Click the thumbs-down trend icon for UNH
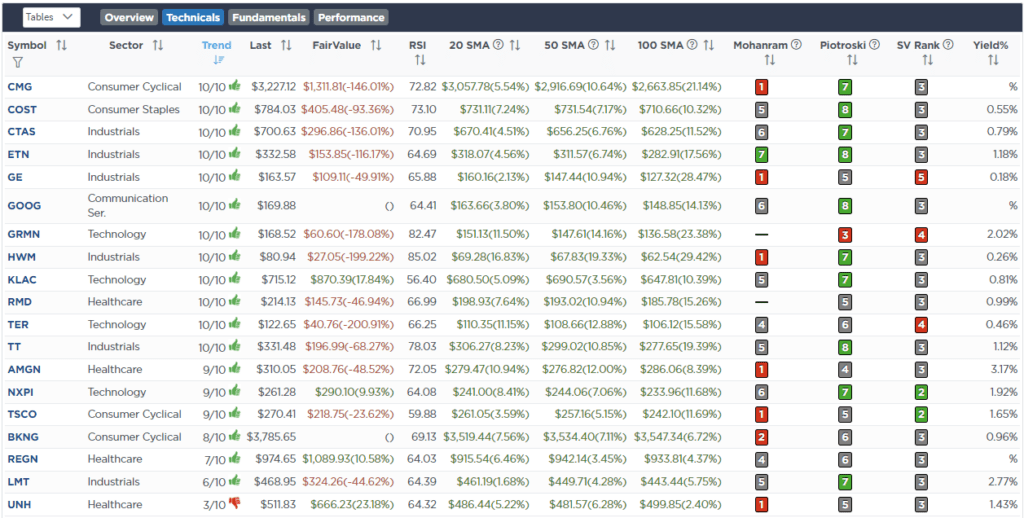This screenshot has width=1024, height=518. coord(234,504)
